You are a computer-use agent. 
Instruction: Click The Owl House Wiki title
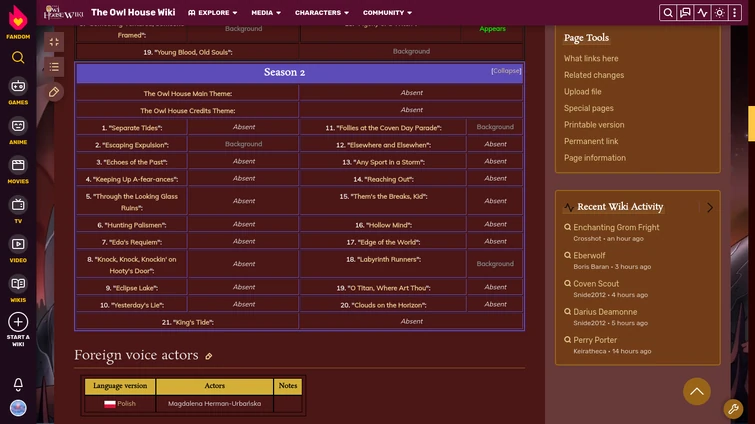[x=133, y=13]
